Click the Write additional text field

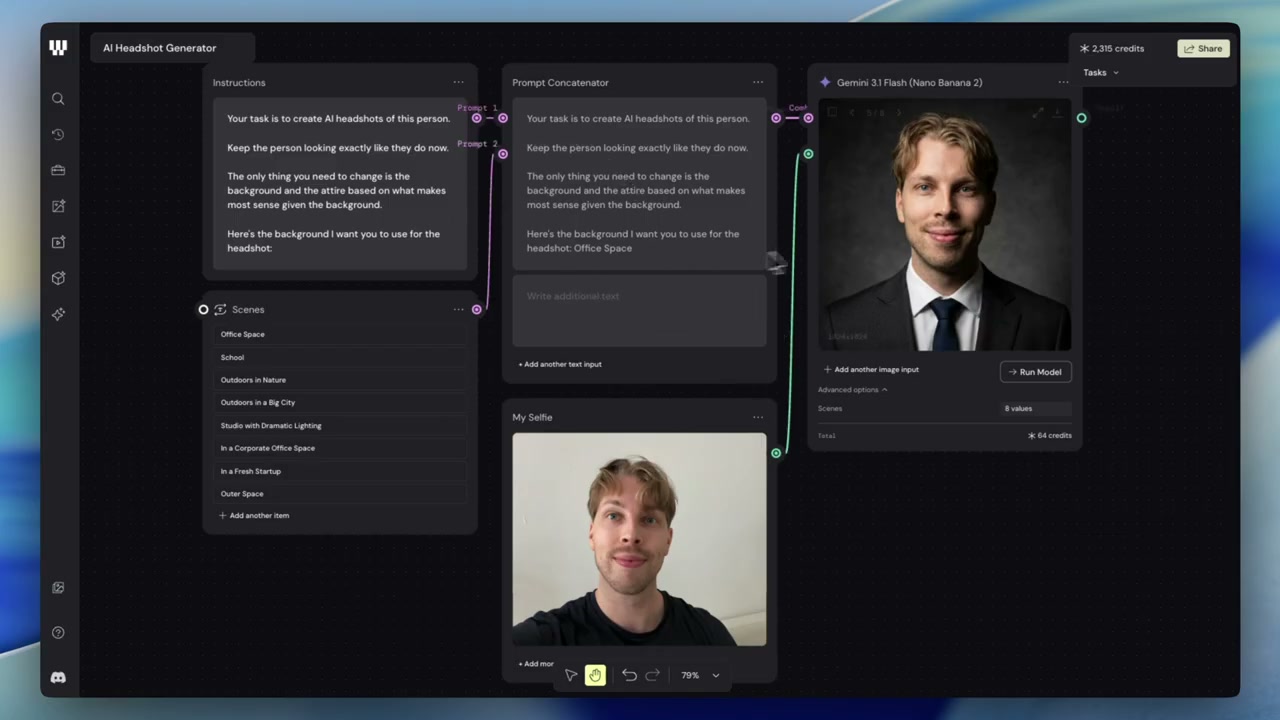639,311
